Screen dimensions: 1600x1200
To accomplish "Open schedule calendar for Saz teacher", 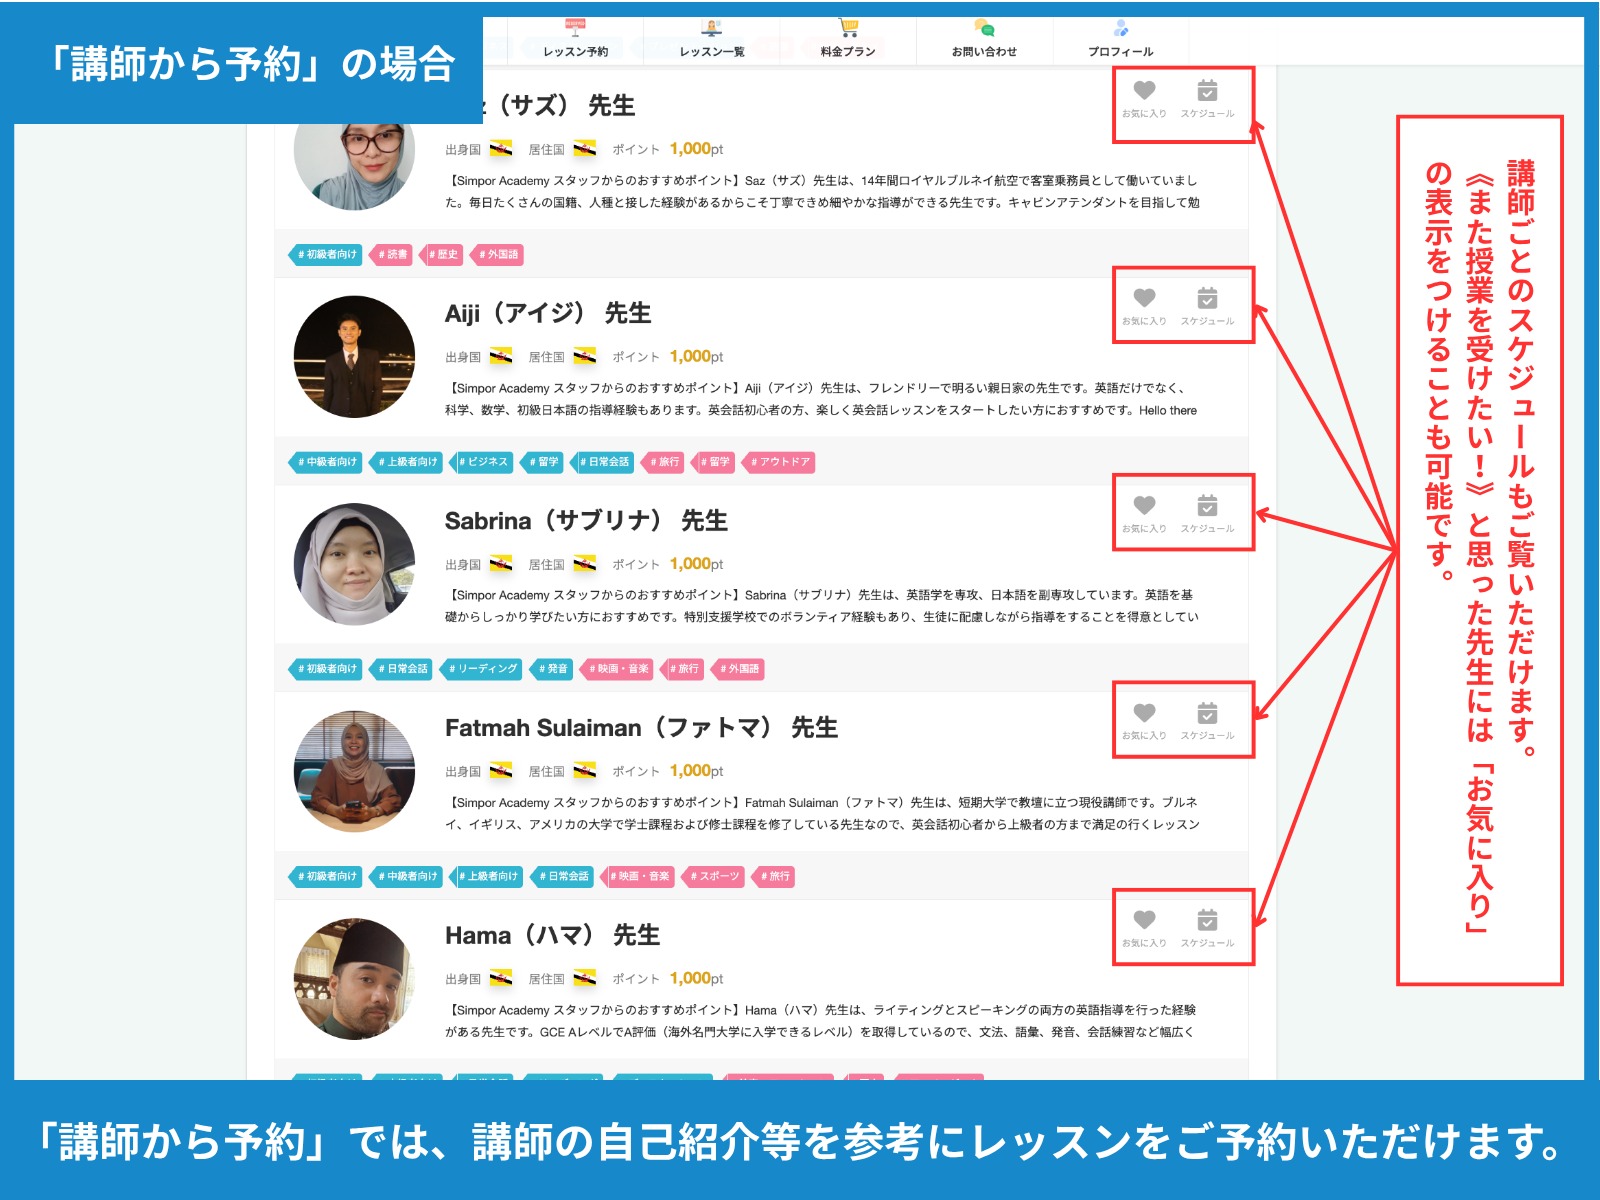I will click(1207, 99).
